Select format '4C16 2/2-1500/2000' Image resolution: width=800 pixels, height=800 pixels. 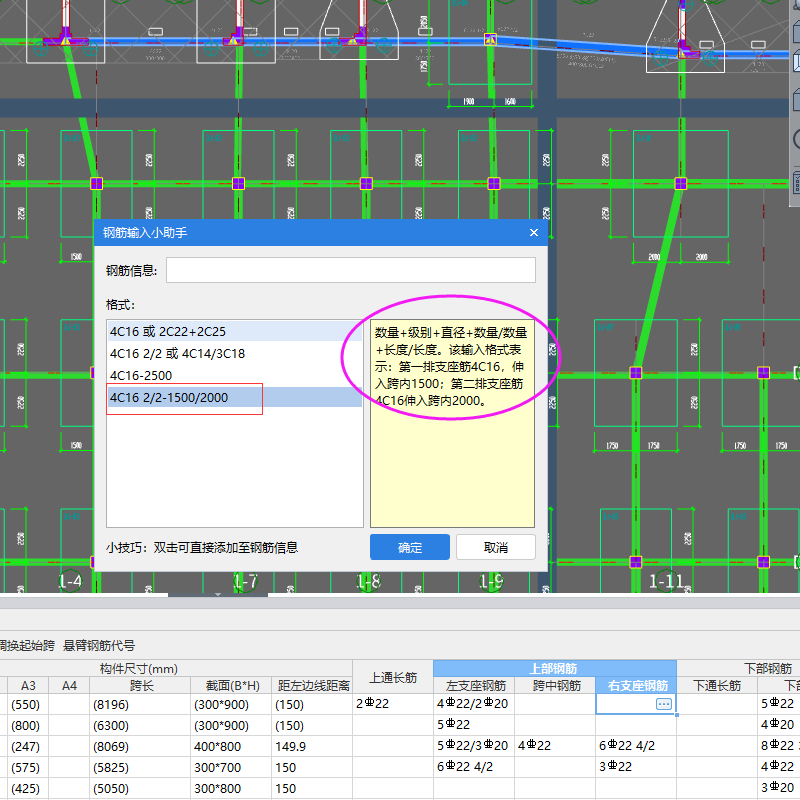coord(234,397)
